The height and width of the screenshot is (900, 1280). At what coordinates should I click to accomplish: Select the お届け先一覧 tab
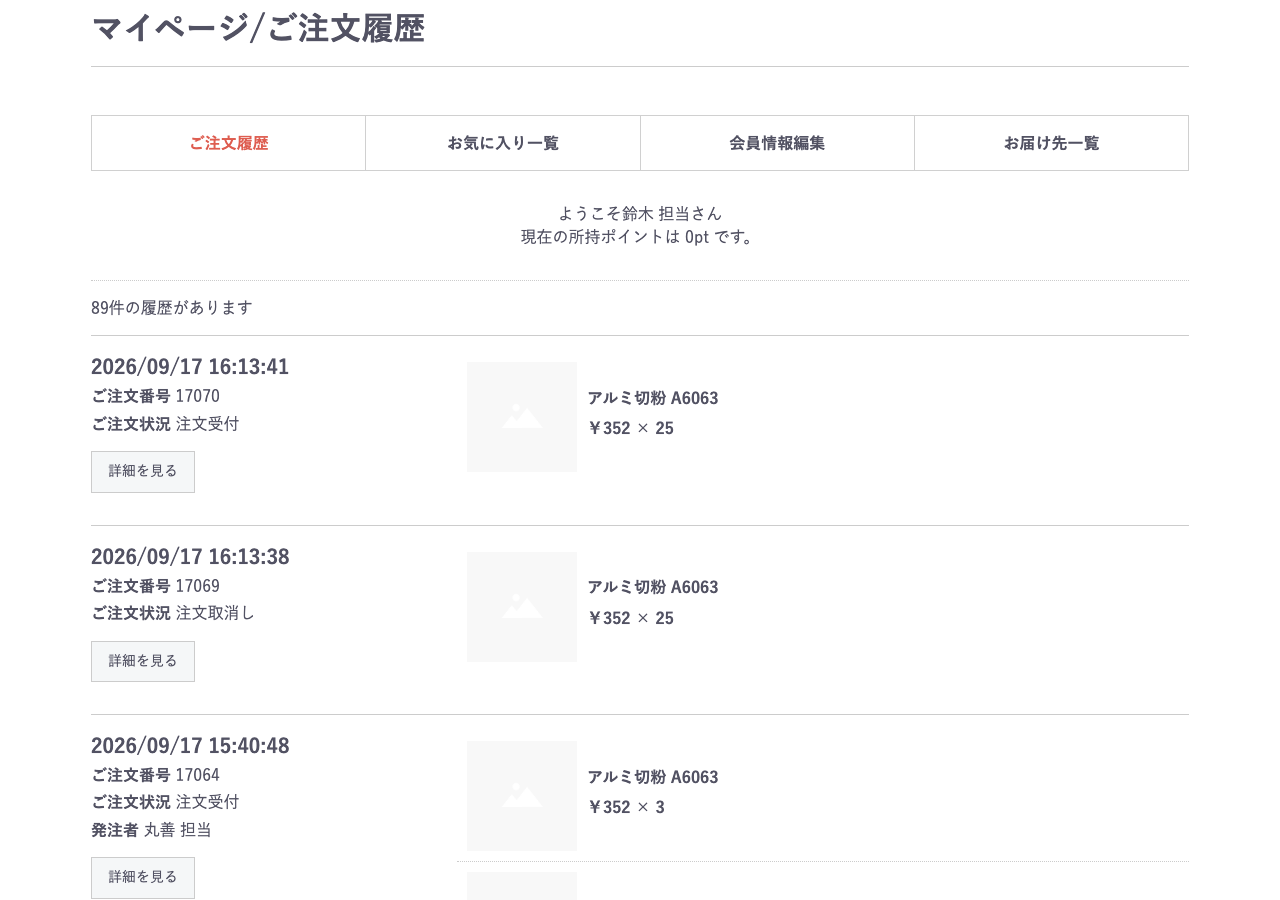click(x=1051, y=143)
